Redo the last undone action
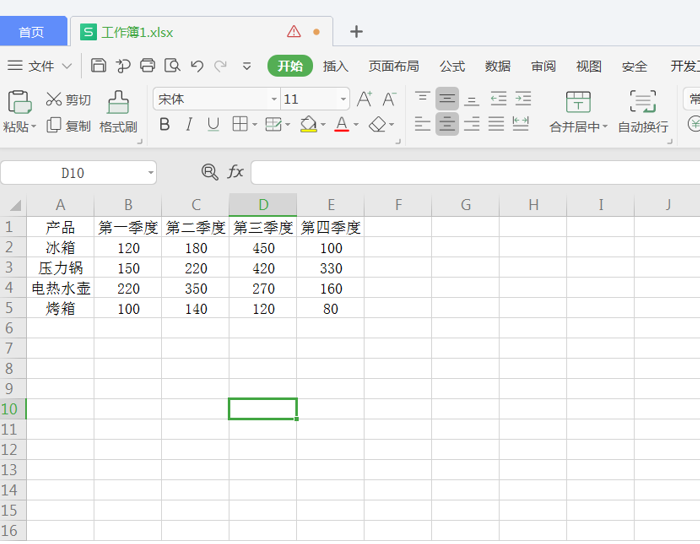 [221, 66]
